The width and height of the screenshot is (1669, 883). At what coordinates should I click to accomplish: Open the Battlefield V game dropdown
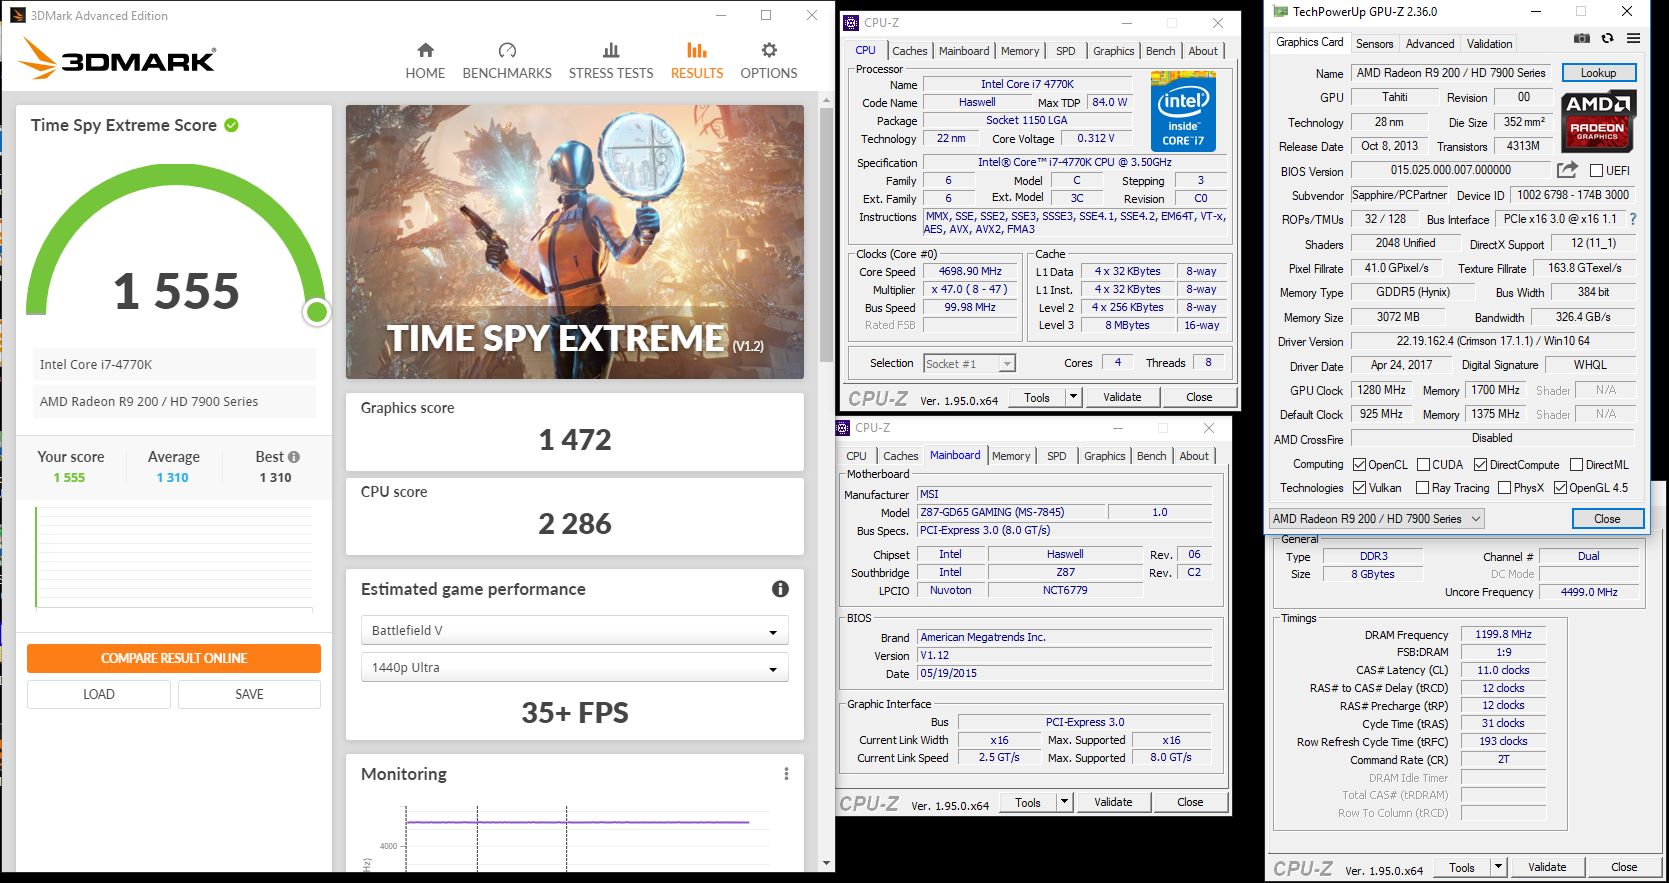pyautogui.click(x=574, y=630)
